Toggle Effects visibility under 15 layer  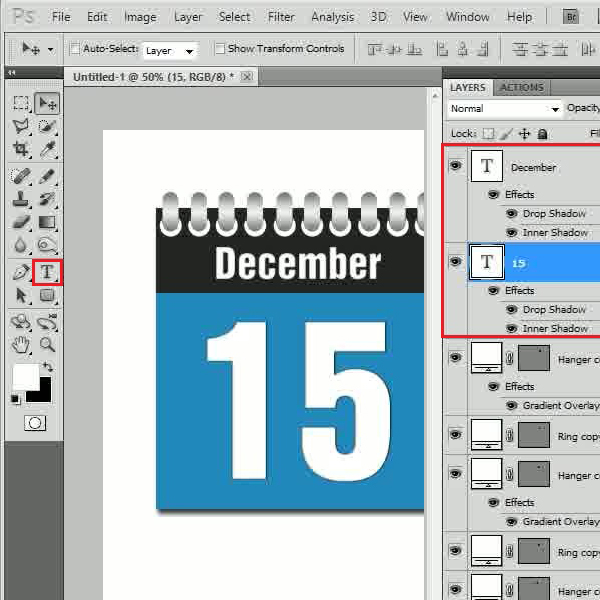coord(493,291)
